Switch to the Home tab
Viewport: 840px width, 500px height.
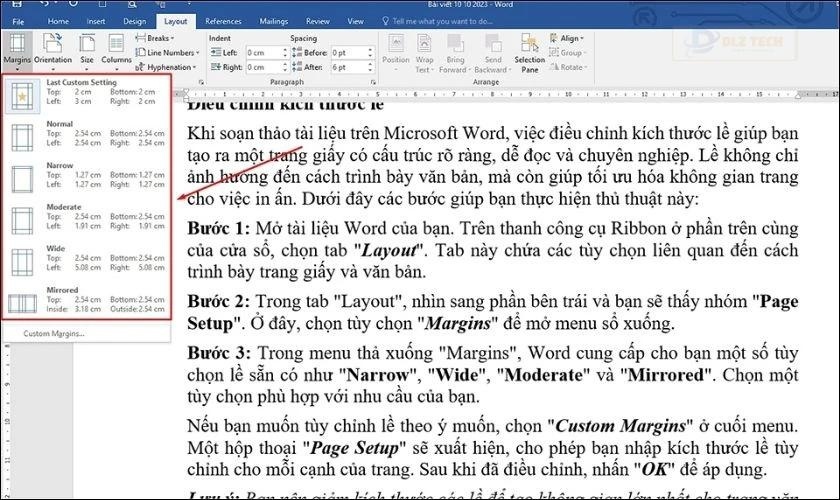(58, 21)
